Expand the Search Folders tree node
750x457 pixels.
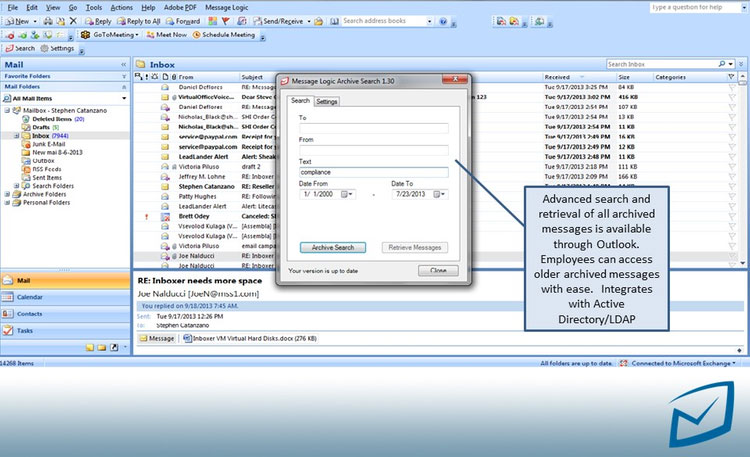16,186
